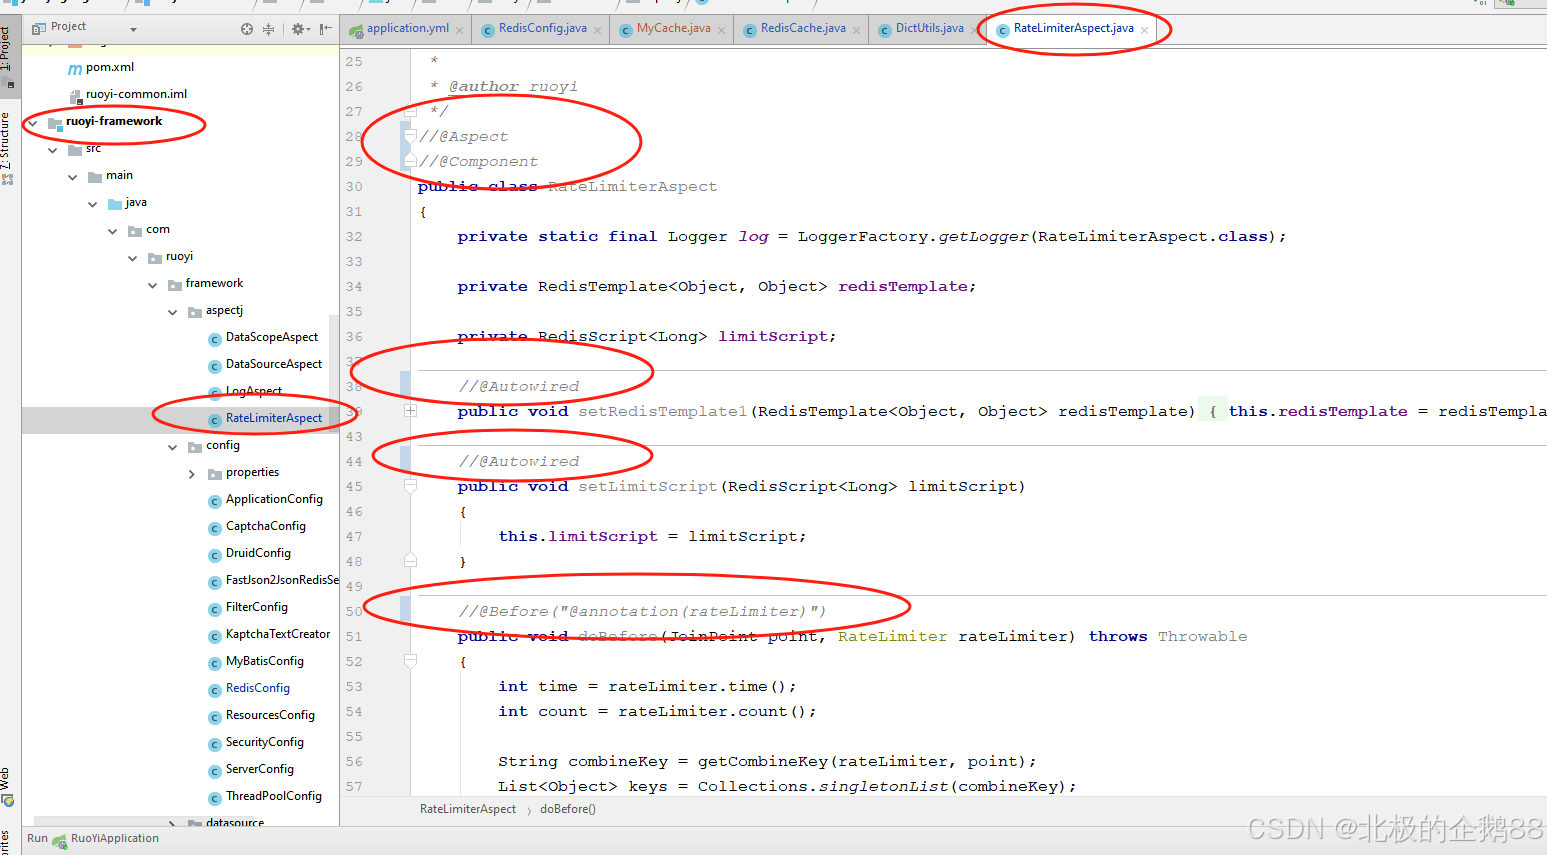1547x855 pixels.
Task: Switch to the DictUtils.java tab
Action: (929, 28)
